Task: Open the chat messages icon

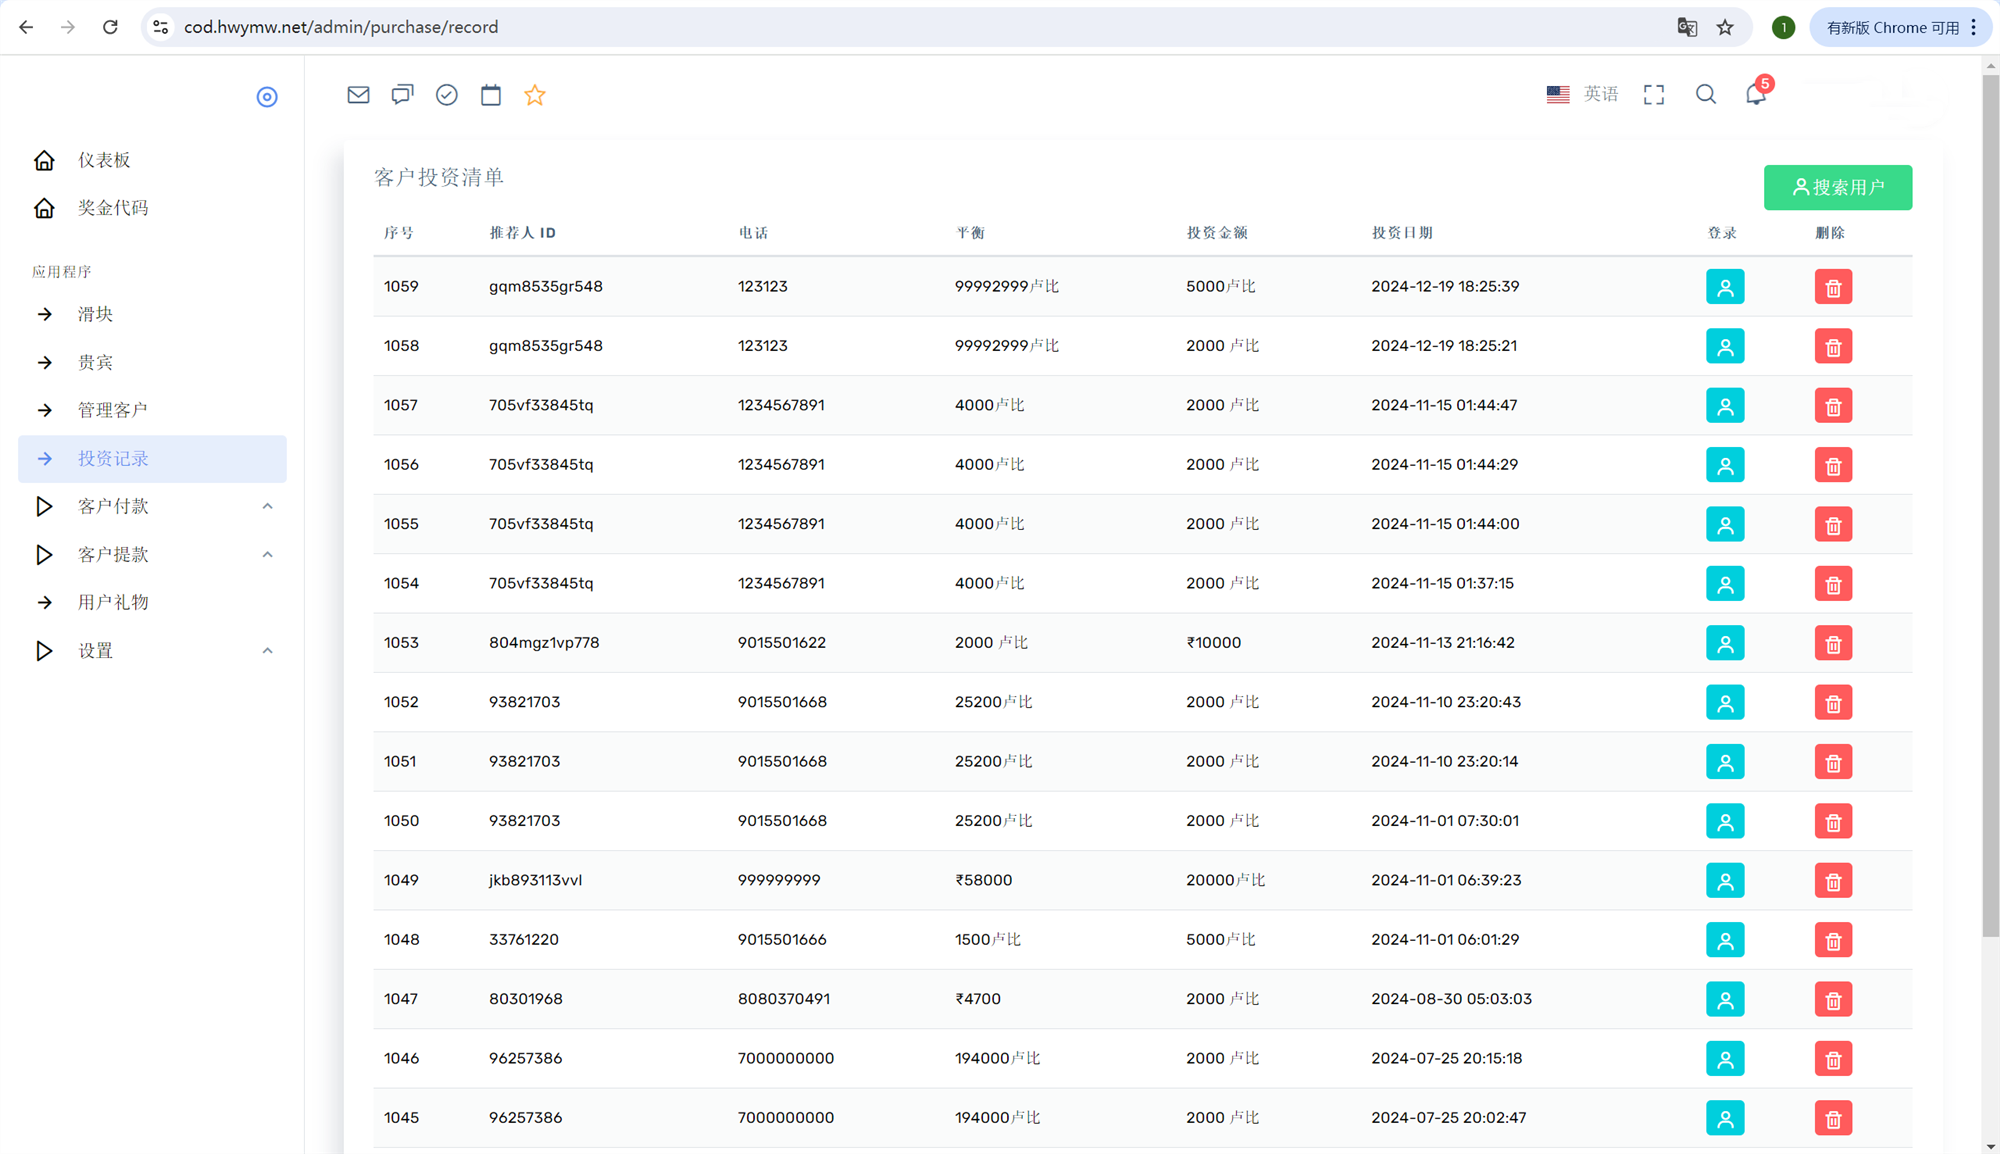Action: pyautogui.click(x=402, y=95)
